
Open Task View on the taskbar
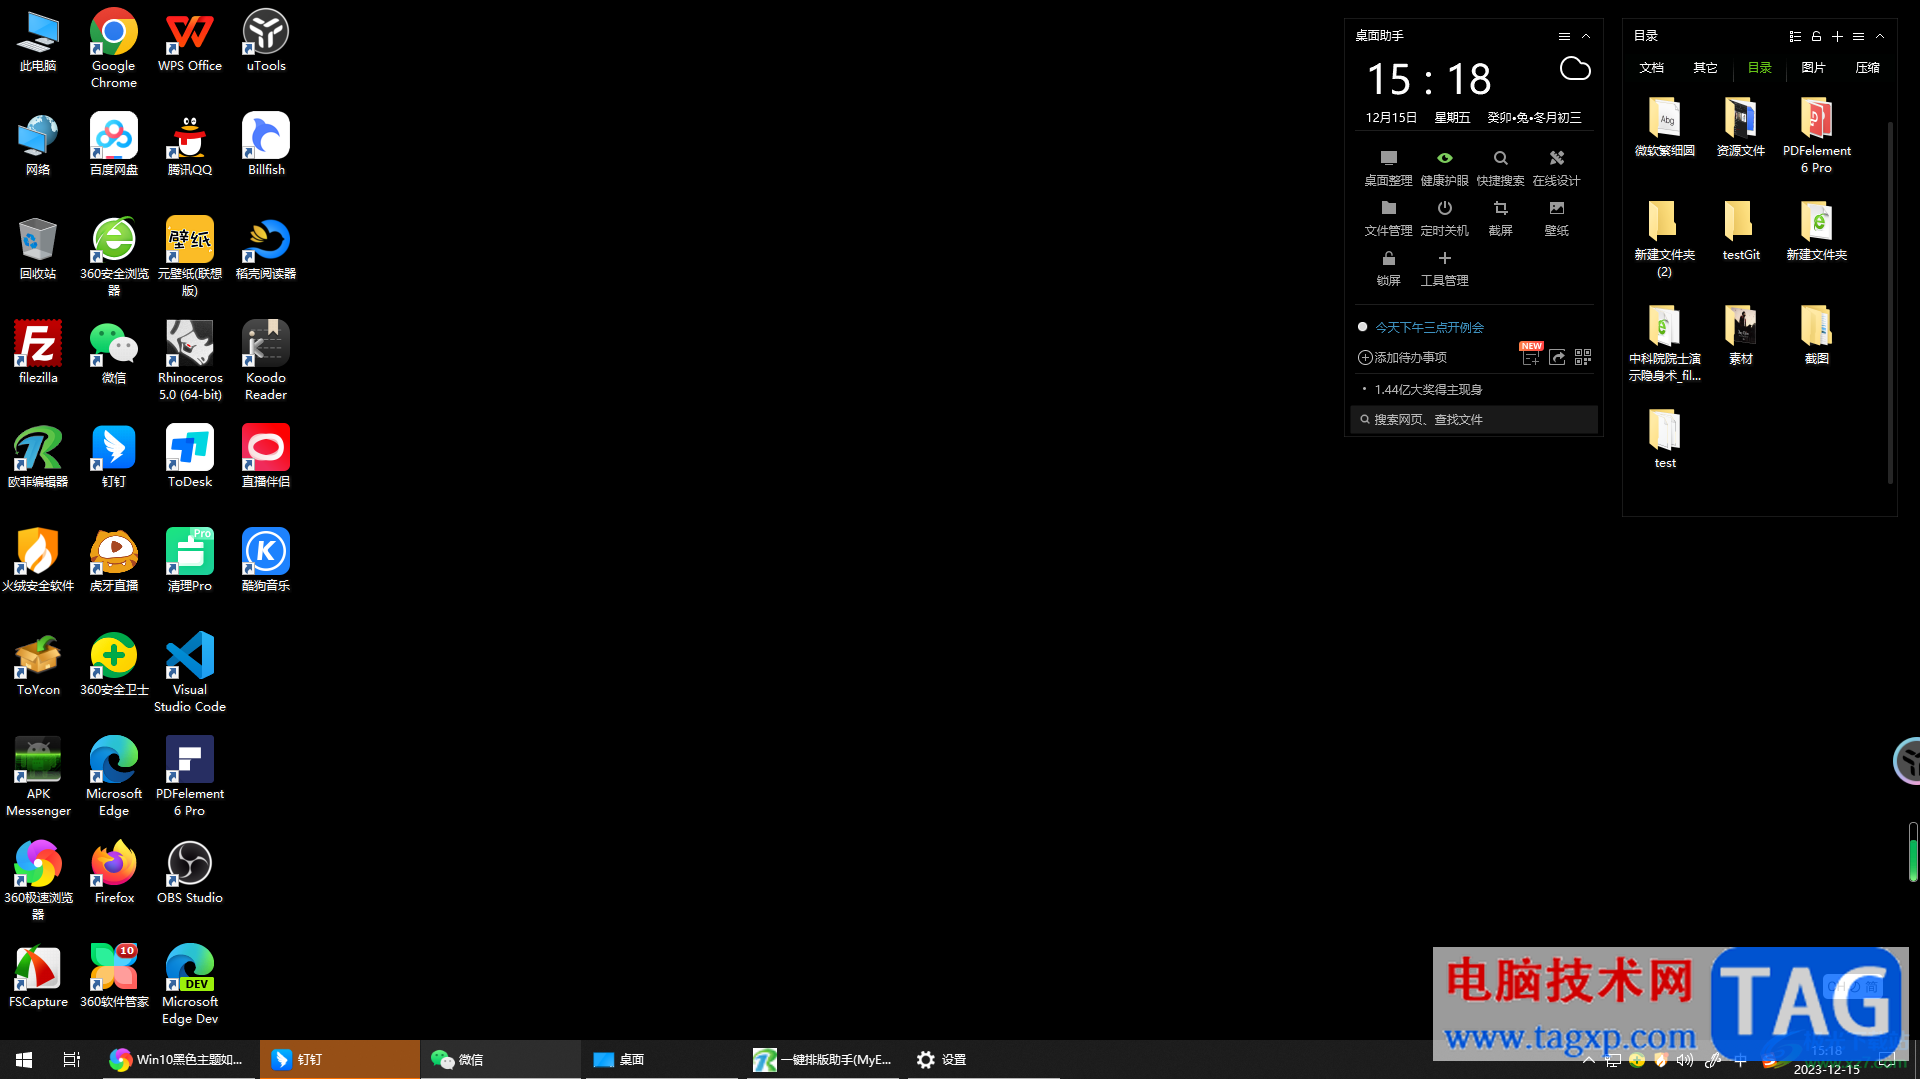[72, 1059]
